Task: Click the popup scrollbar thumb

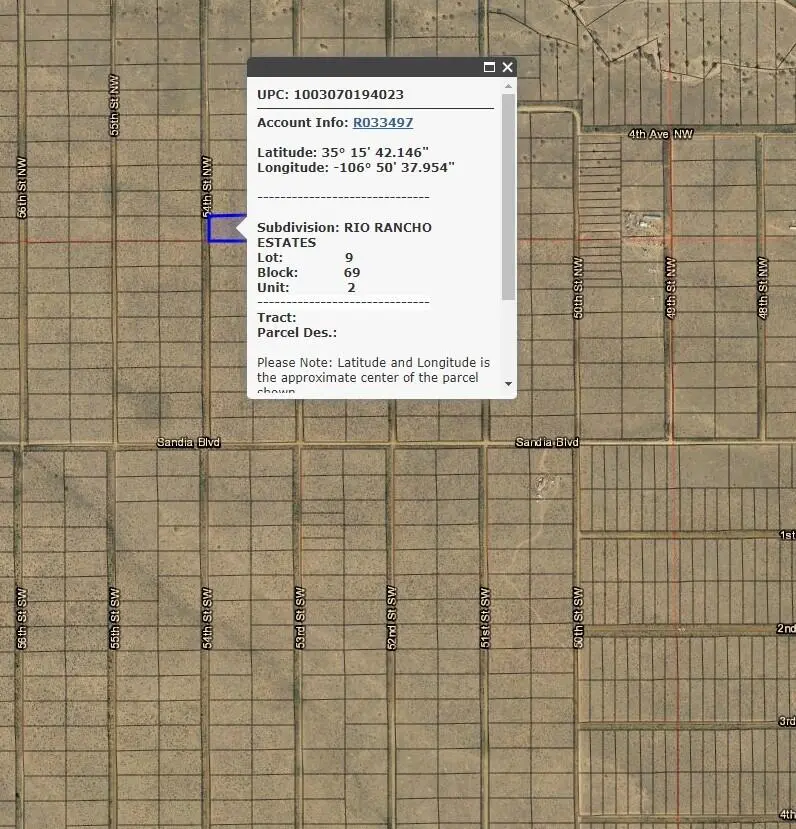Action: coord(508,195)
